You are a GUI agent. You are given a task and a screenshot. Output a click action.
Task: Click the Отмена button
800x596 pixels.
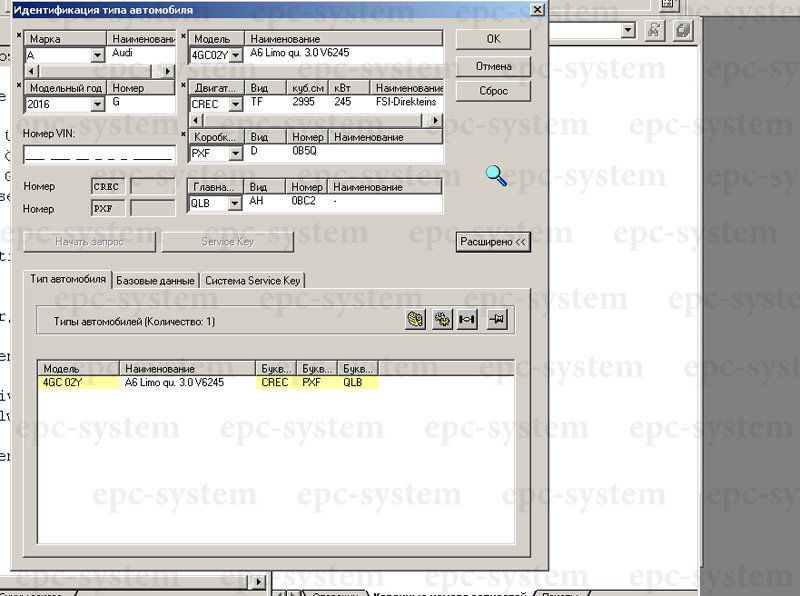point(493,66)
